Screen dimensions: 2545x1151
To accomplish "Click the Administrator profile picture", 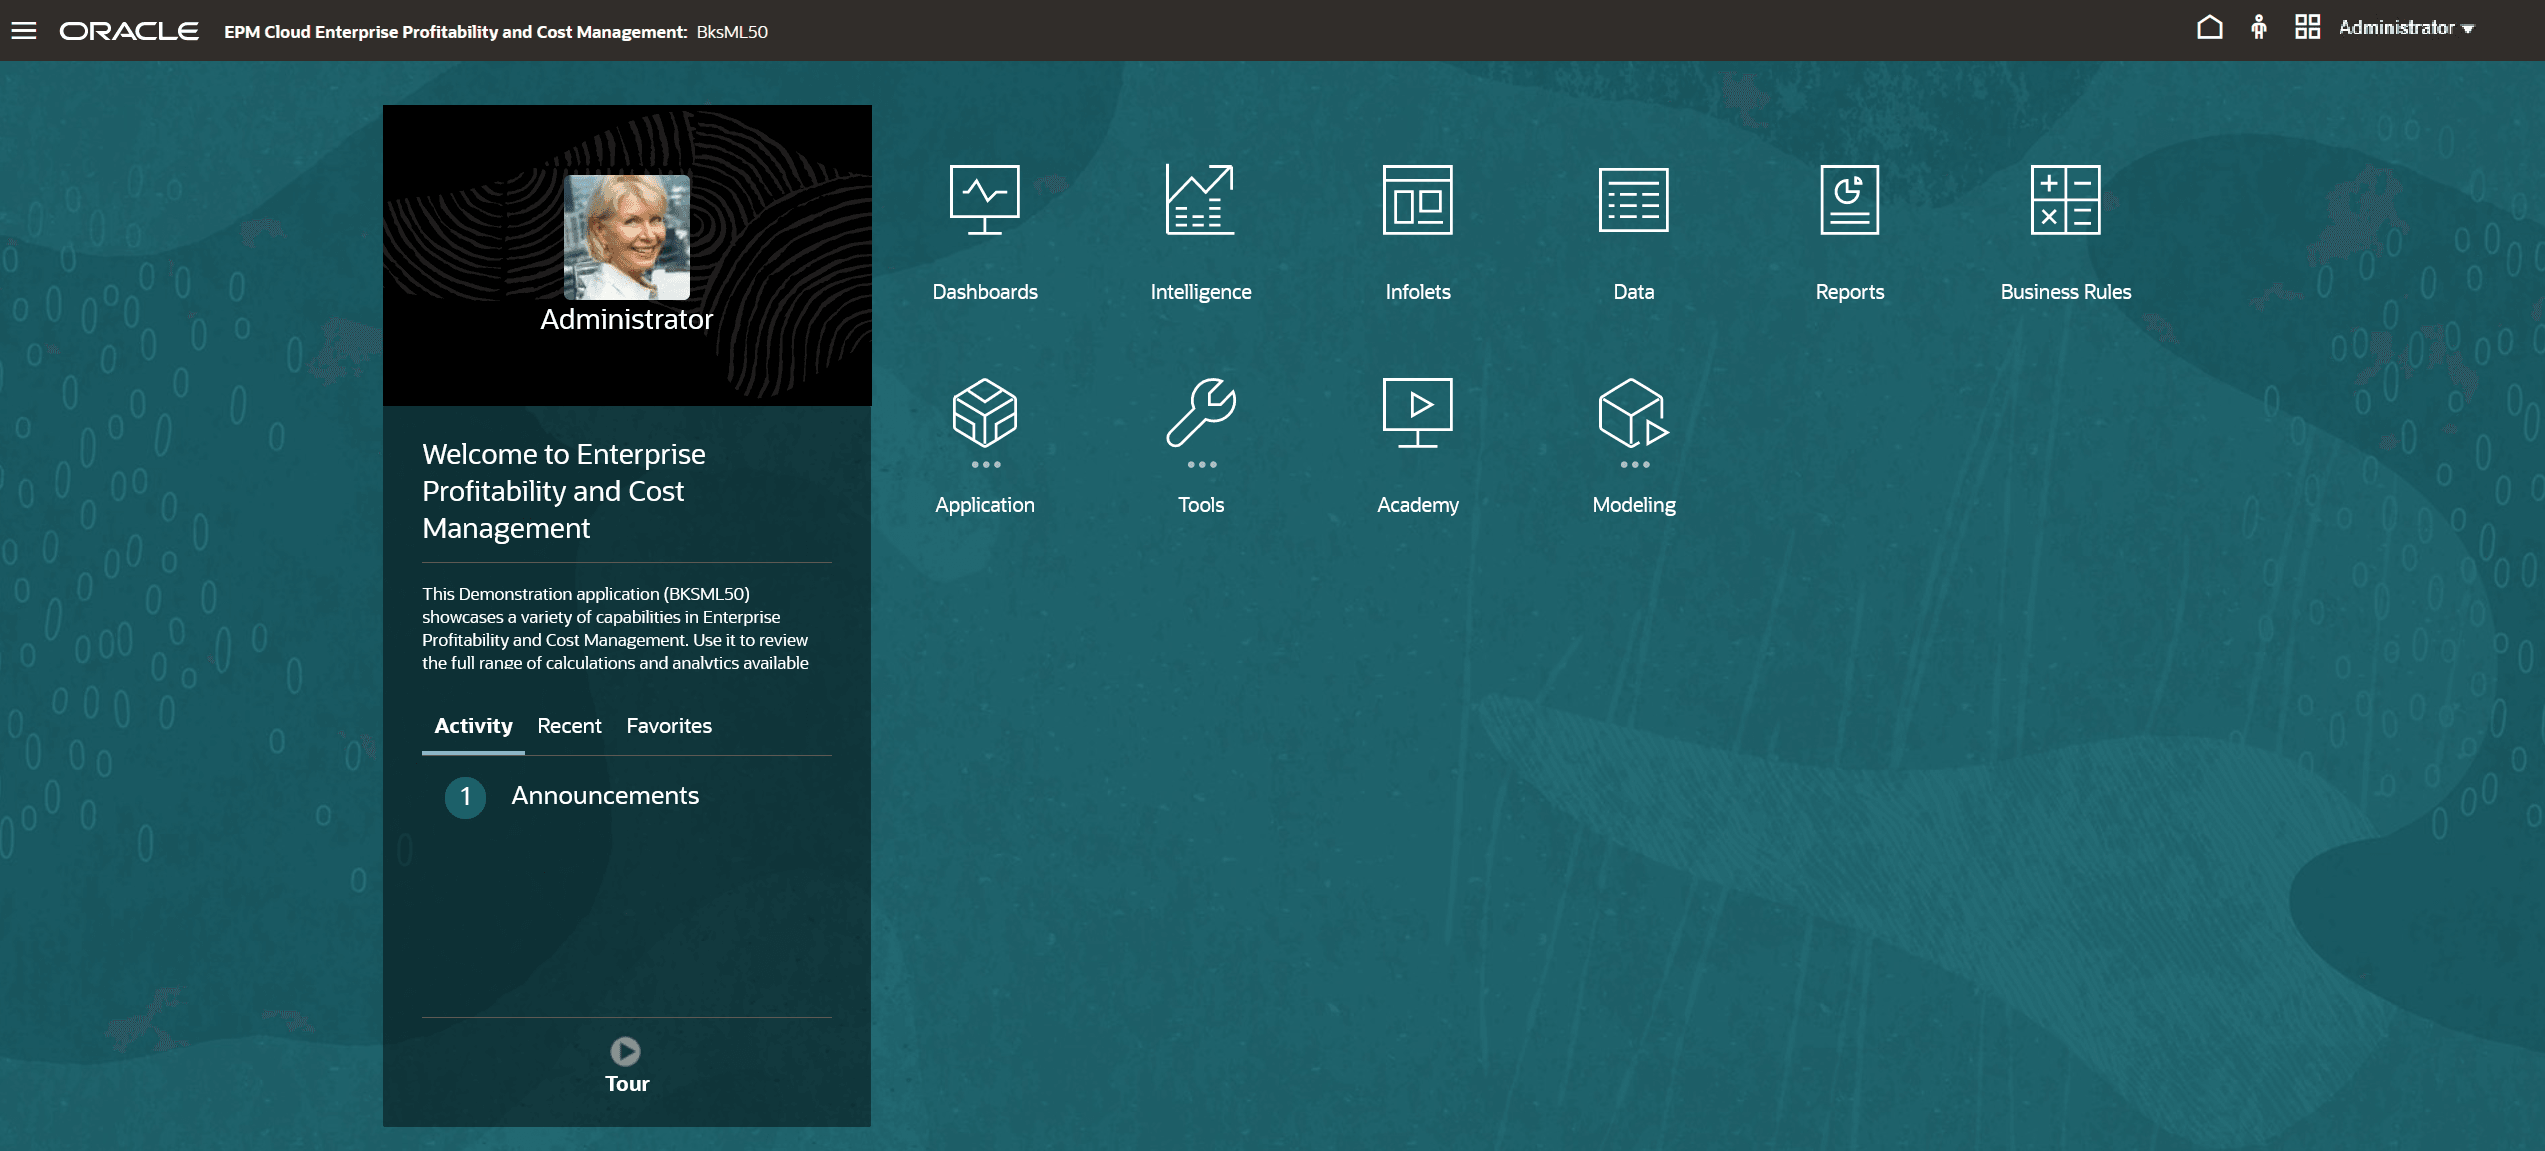I will (x=626, y=236).
